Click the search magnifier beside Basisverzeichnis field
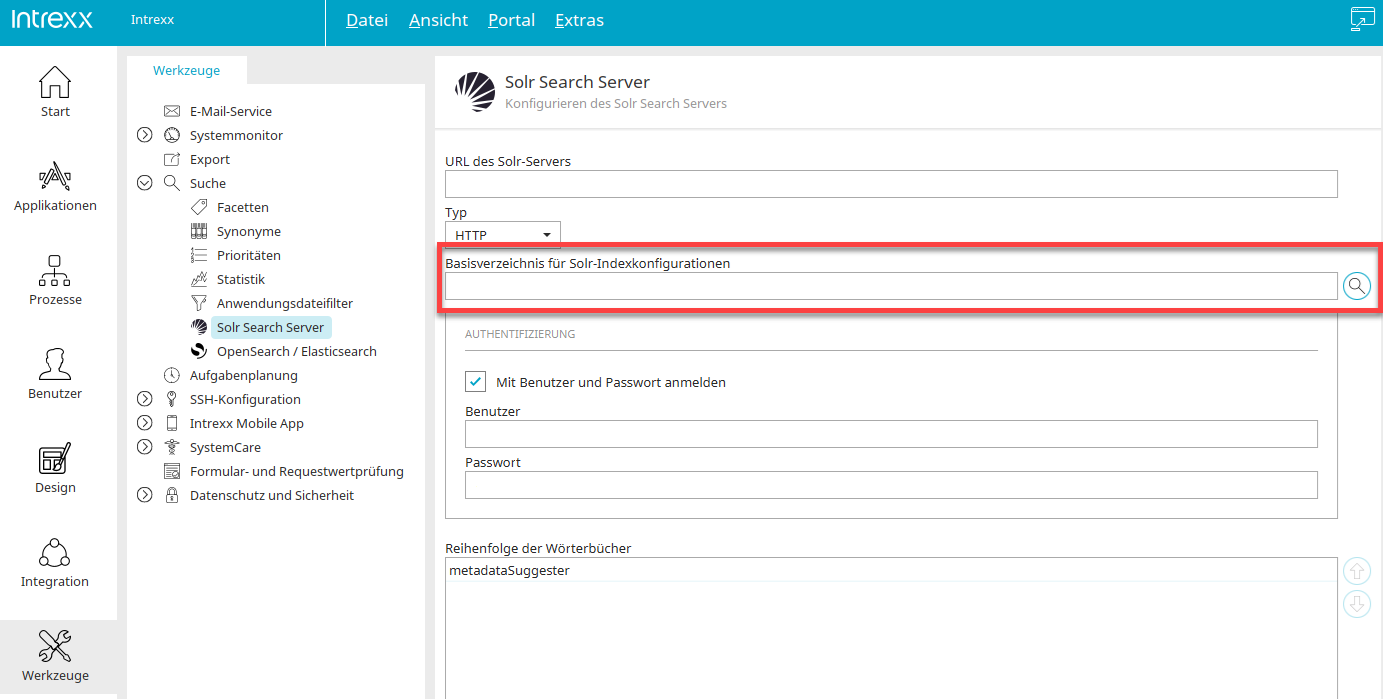The height and width of the screenshot is (699, 1383). point(1356,286)
